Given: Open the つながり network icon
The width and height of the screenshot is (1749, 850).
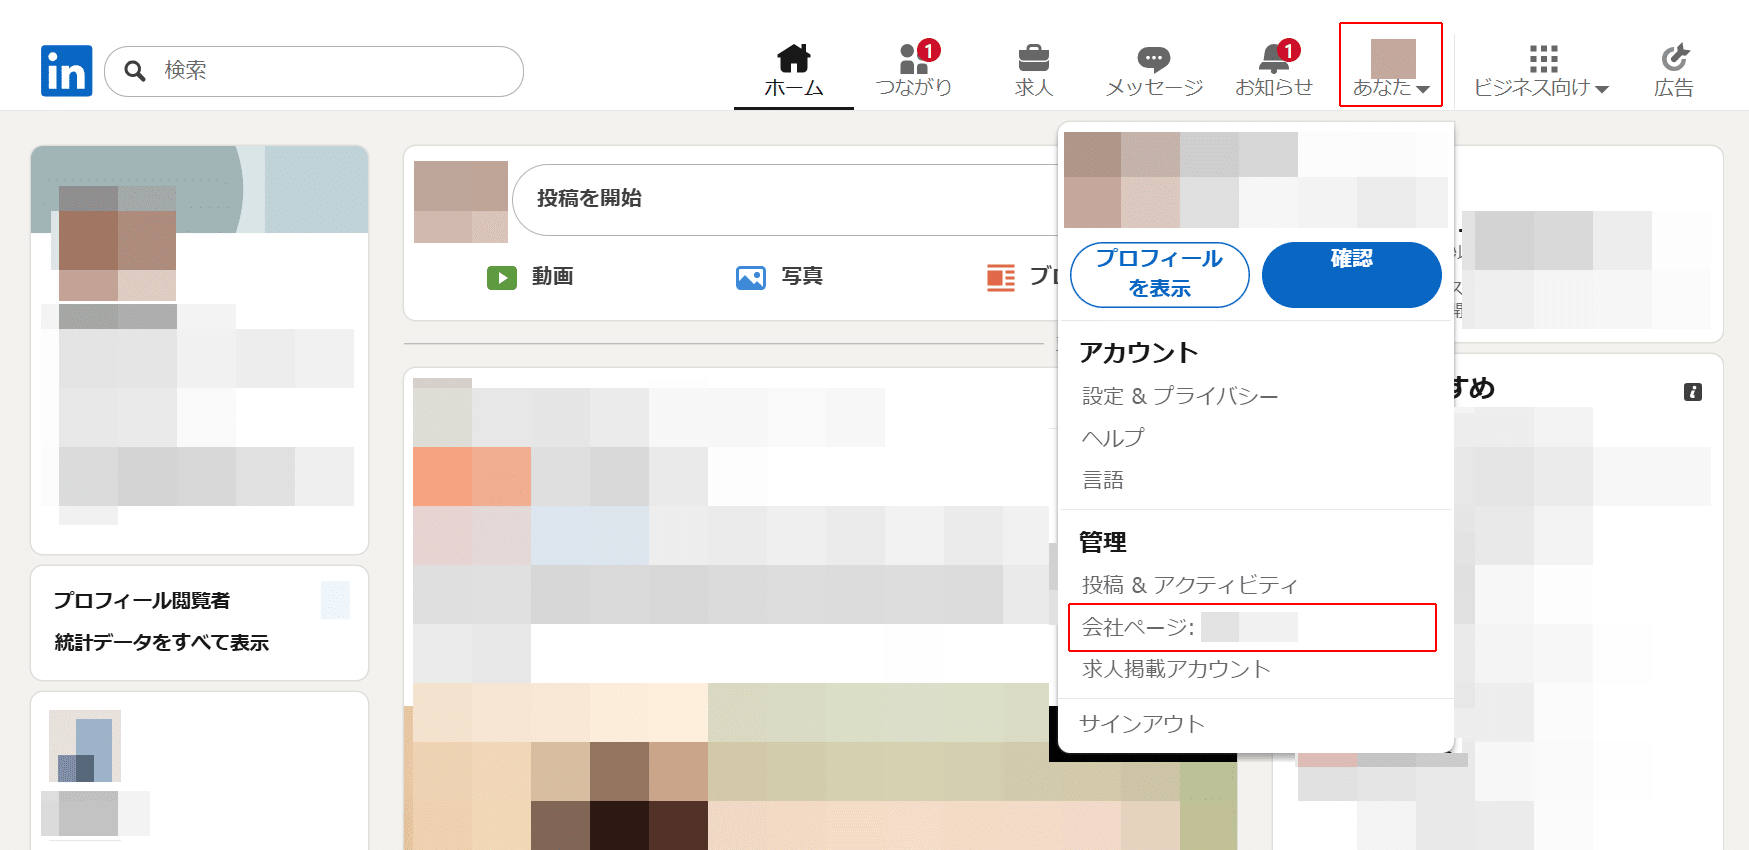Looking at the screenshot, I should tap(913, 59).
